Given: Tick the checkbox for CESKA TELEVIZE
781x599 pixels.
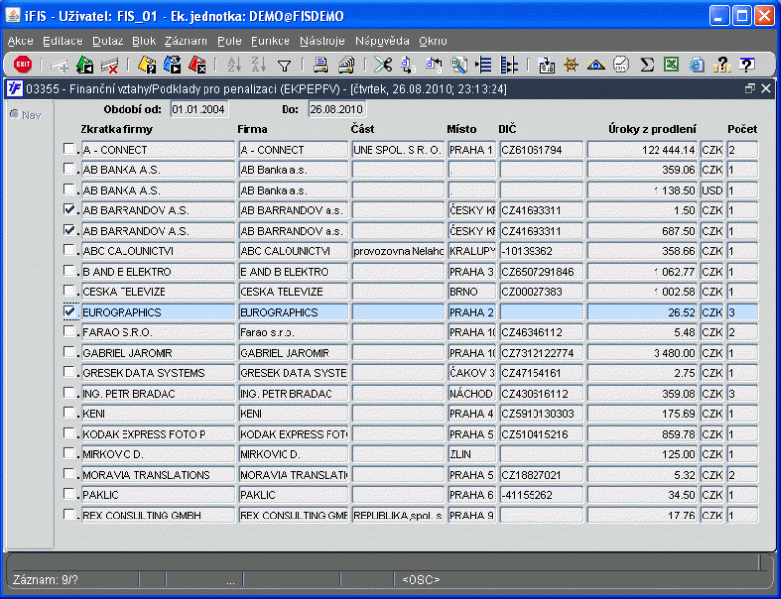Looking at the screenshot, I should tap(69, 291).
